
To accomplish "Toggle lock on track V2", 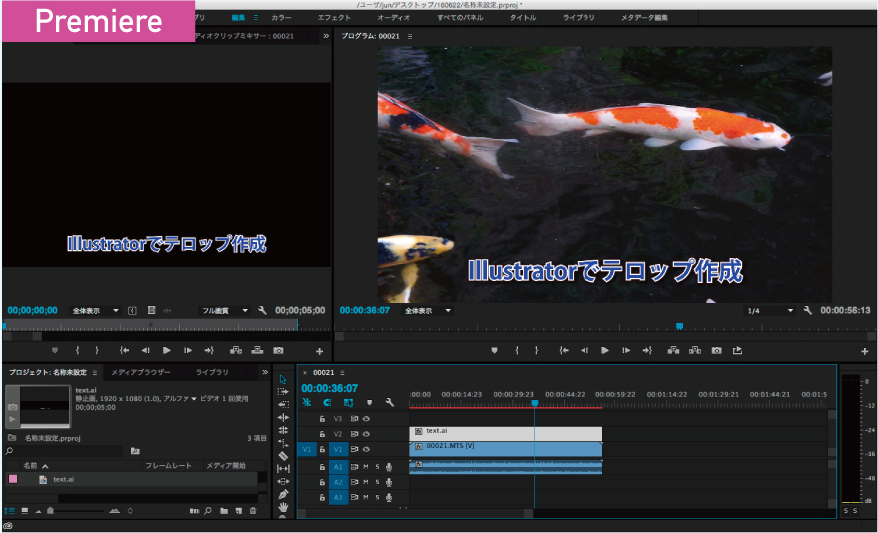I will (322, 434).
